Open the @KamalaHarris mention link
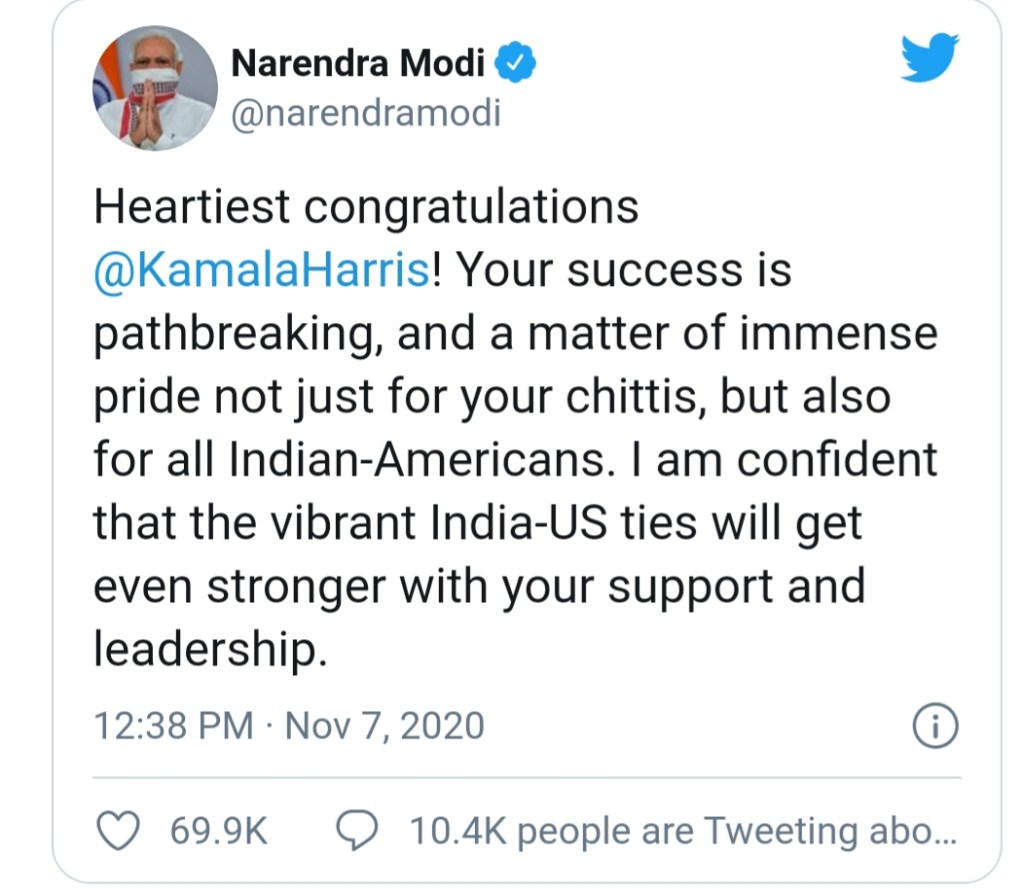Image resolution: width=1024 pixels, height=889 pixels. click(x=262, y=271)
